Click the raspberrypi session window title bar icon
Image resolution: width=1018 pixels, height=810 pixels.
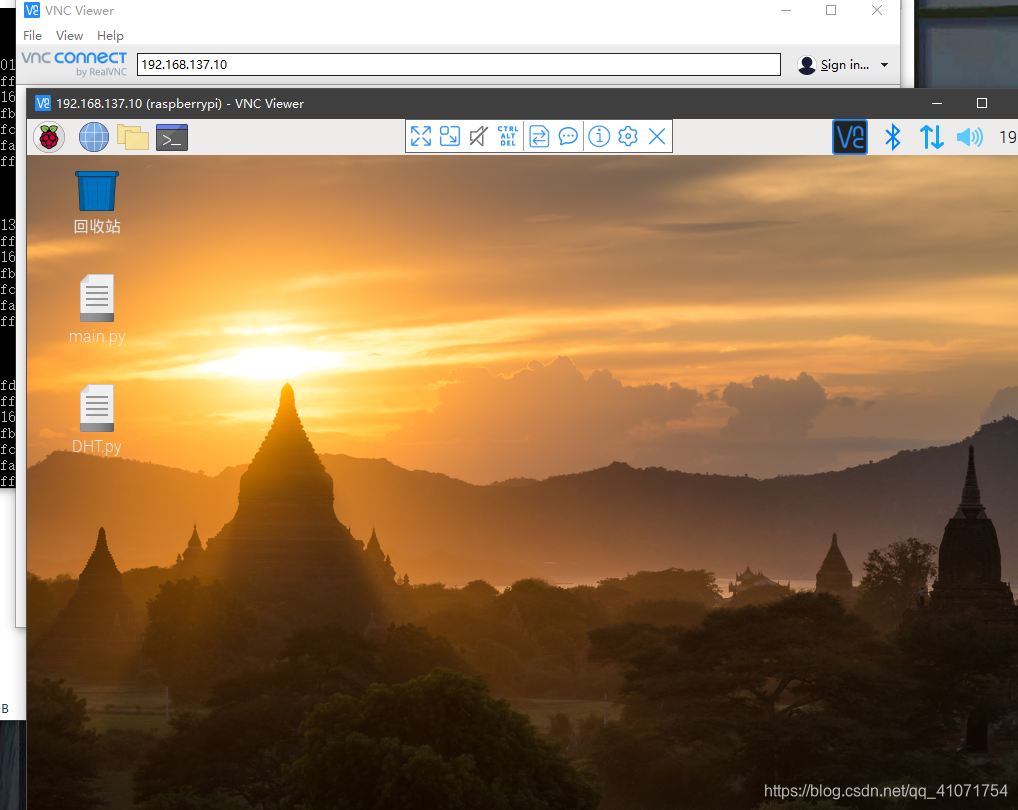(x=43, y=103)
